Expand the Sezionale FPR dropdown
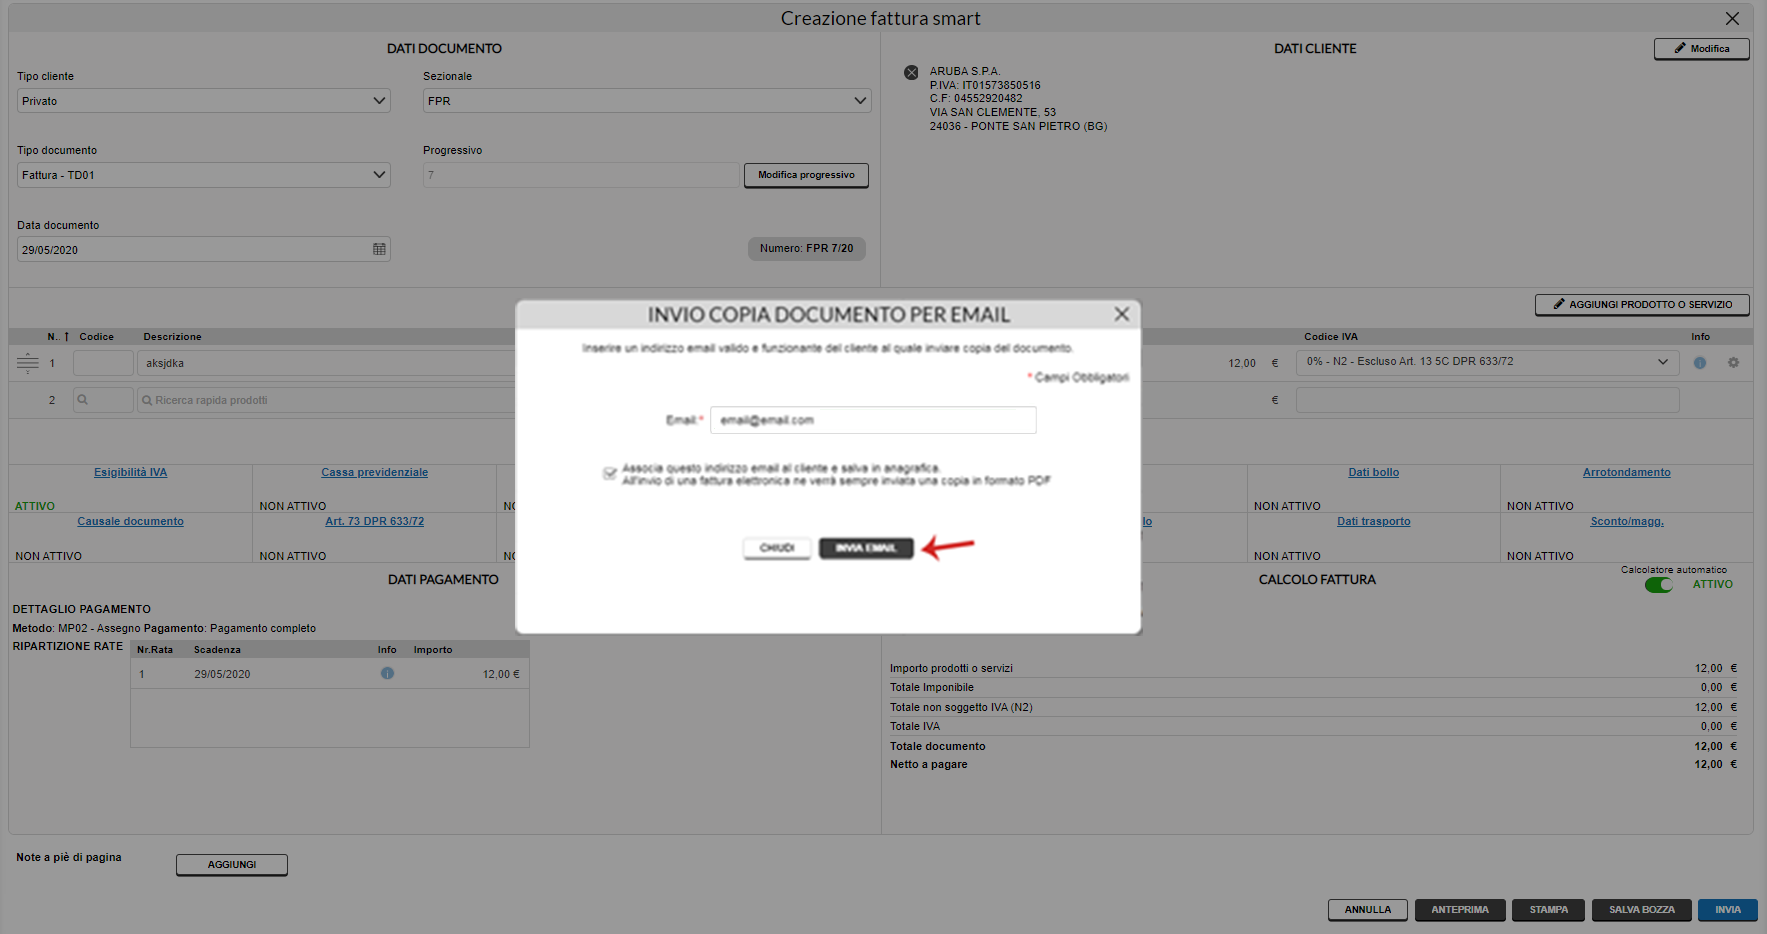The height and width of the screenshot is (934, 1767). (646, 101)
